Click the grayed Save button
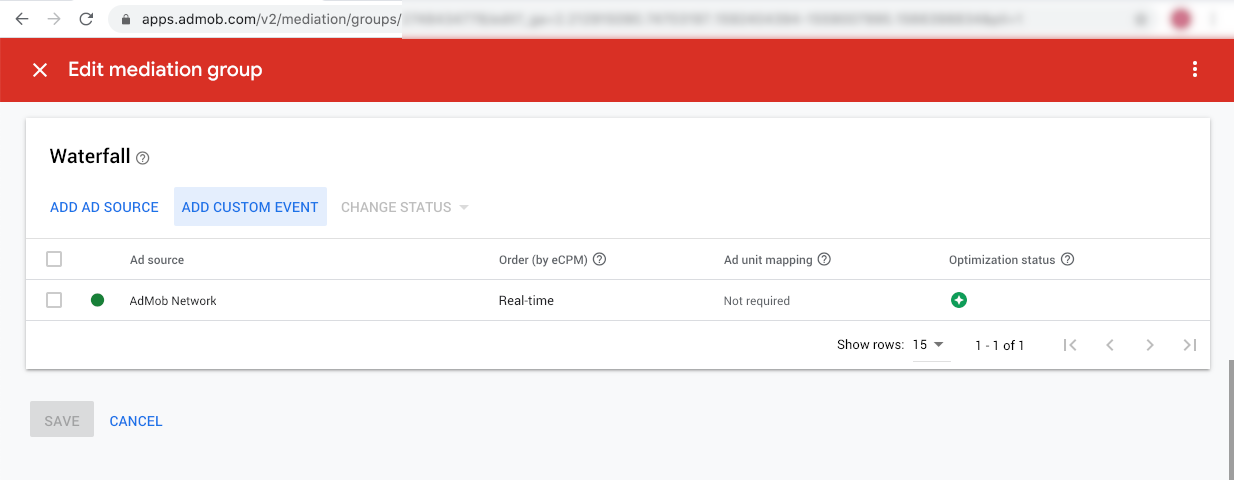The width and height of the screenshot is (1234, 480). click(62, 420)
